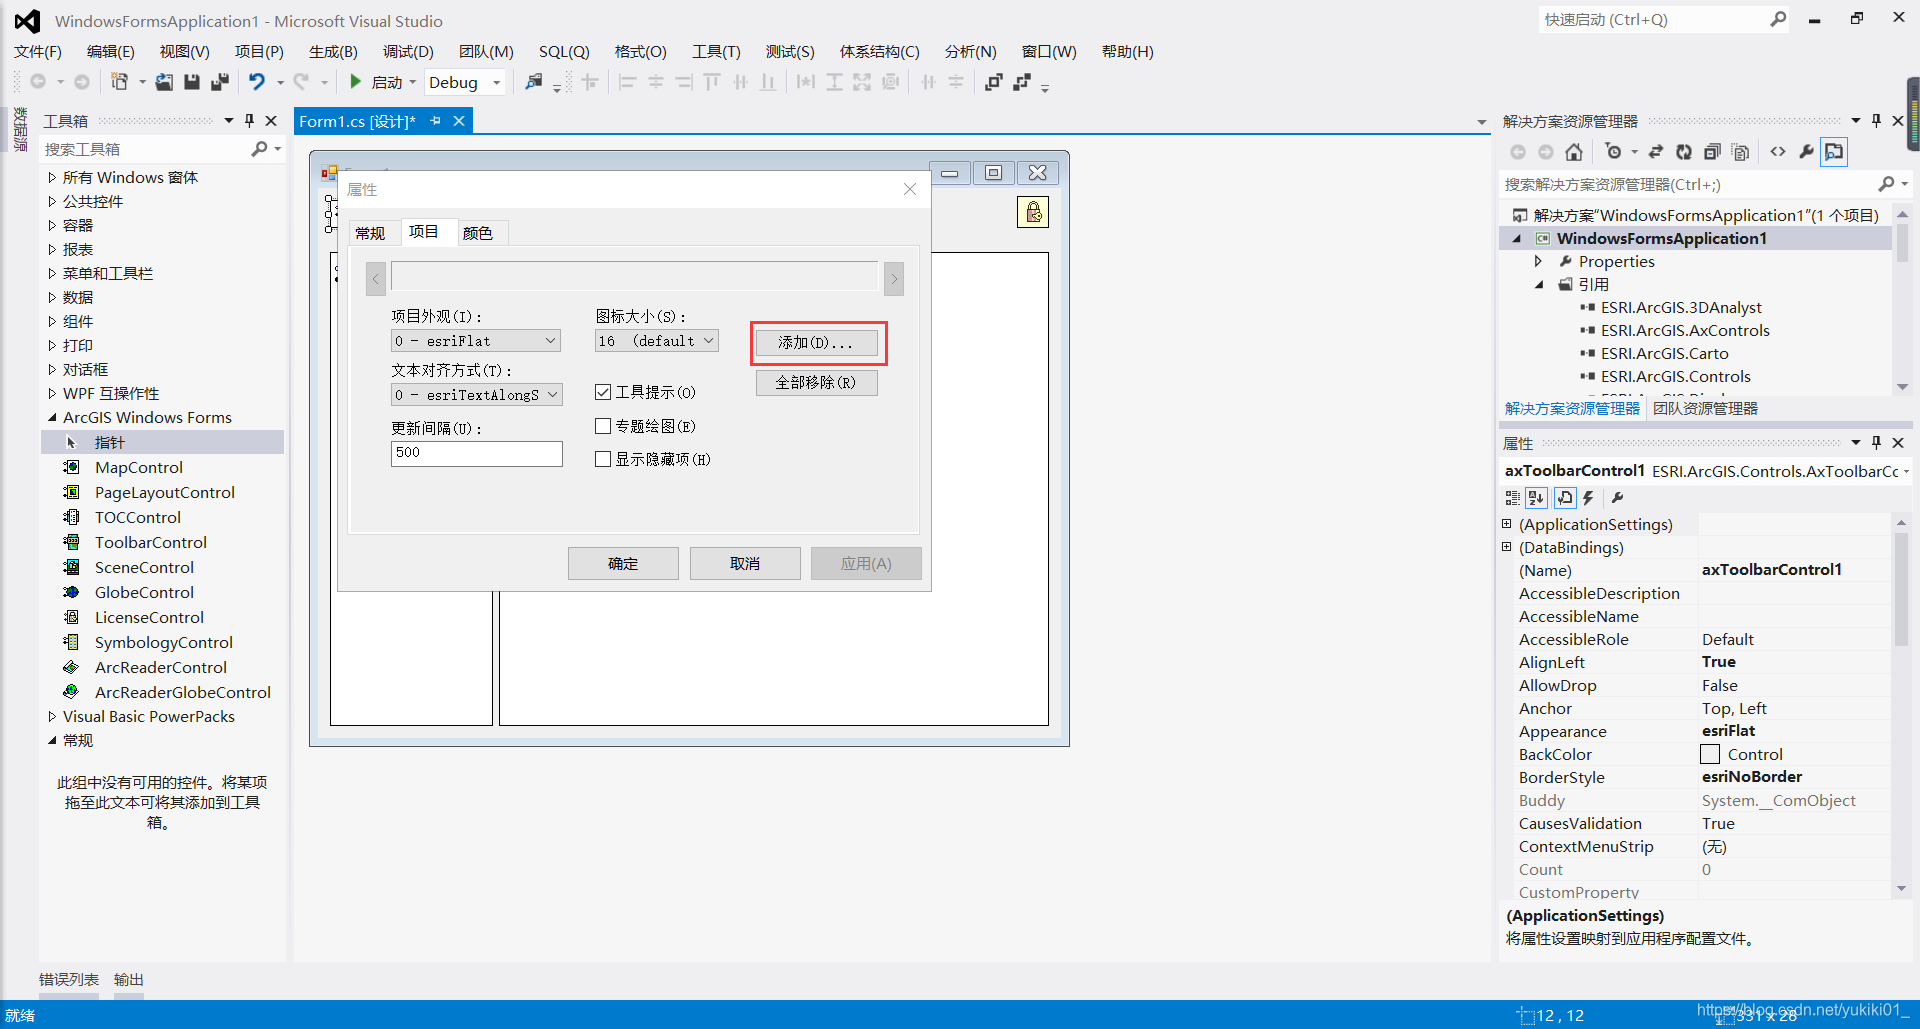Open the 文本对齐方式 dropdown
This screenshot has width=1920, height=1029.
pos(476,395)
